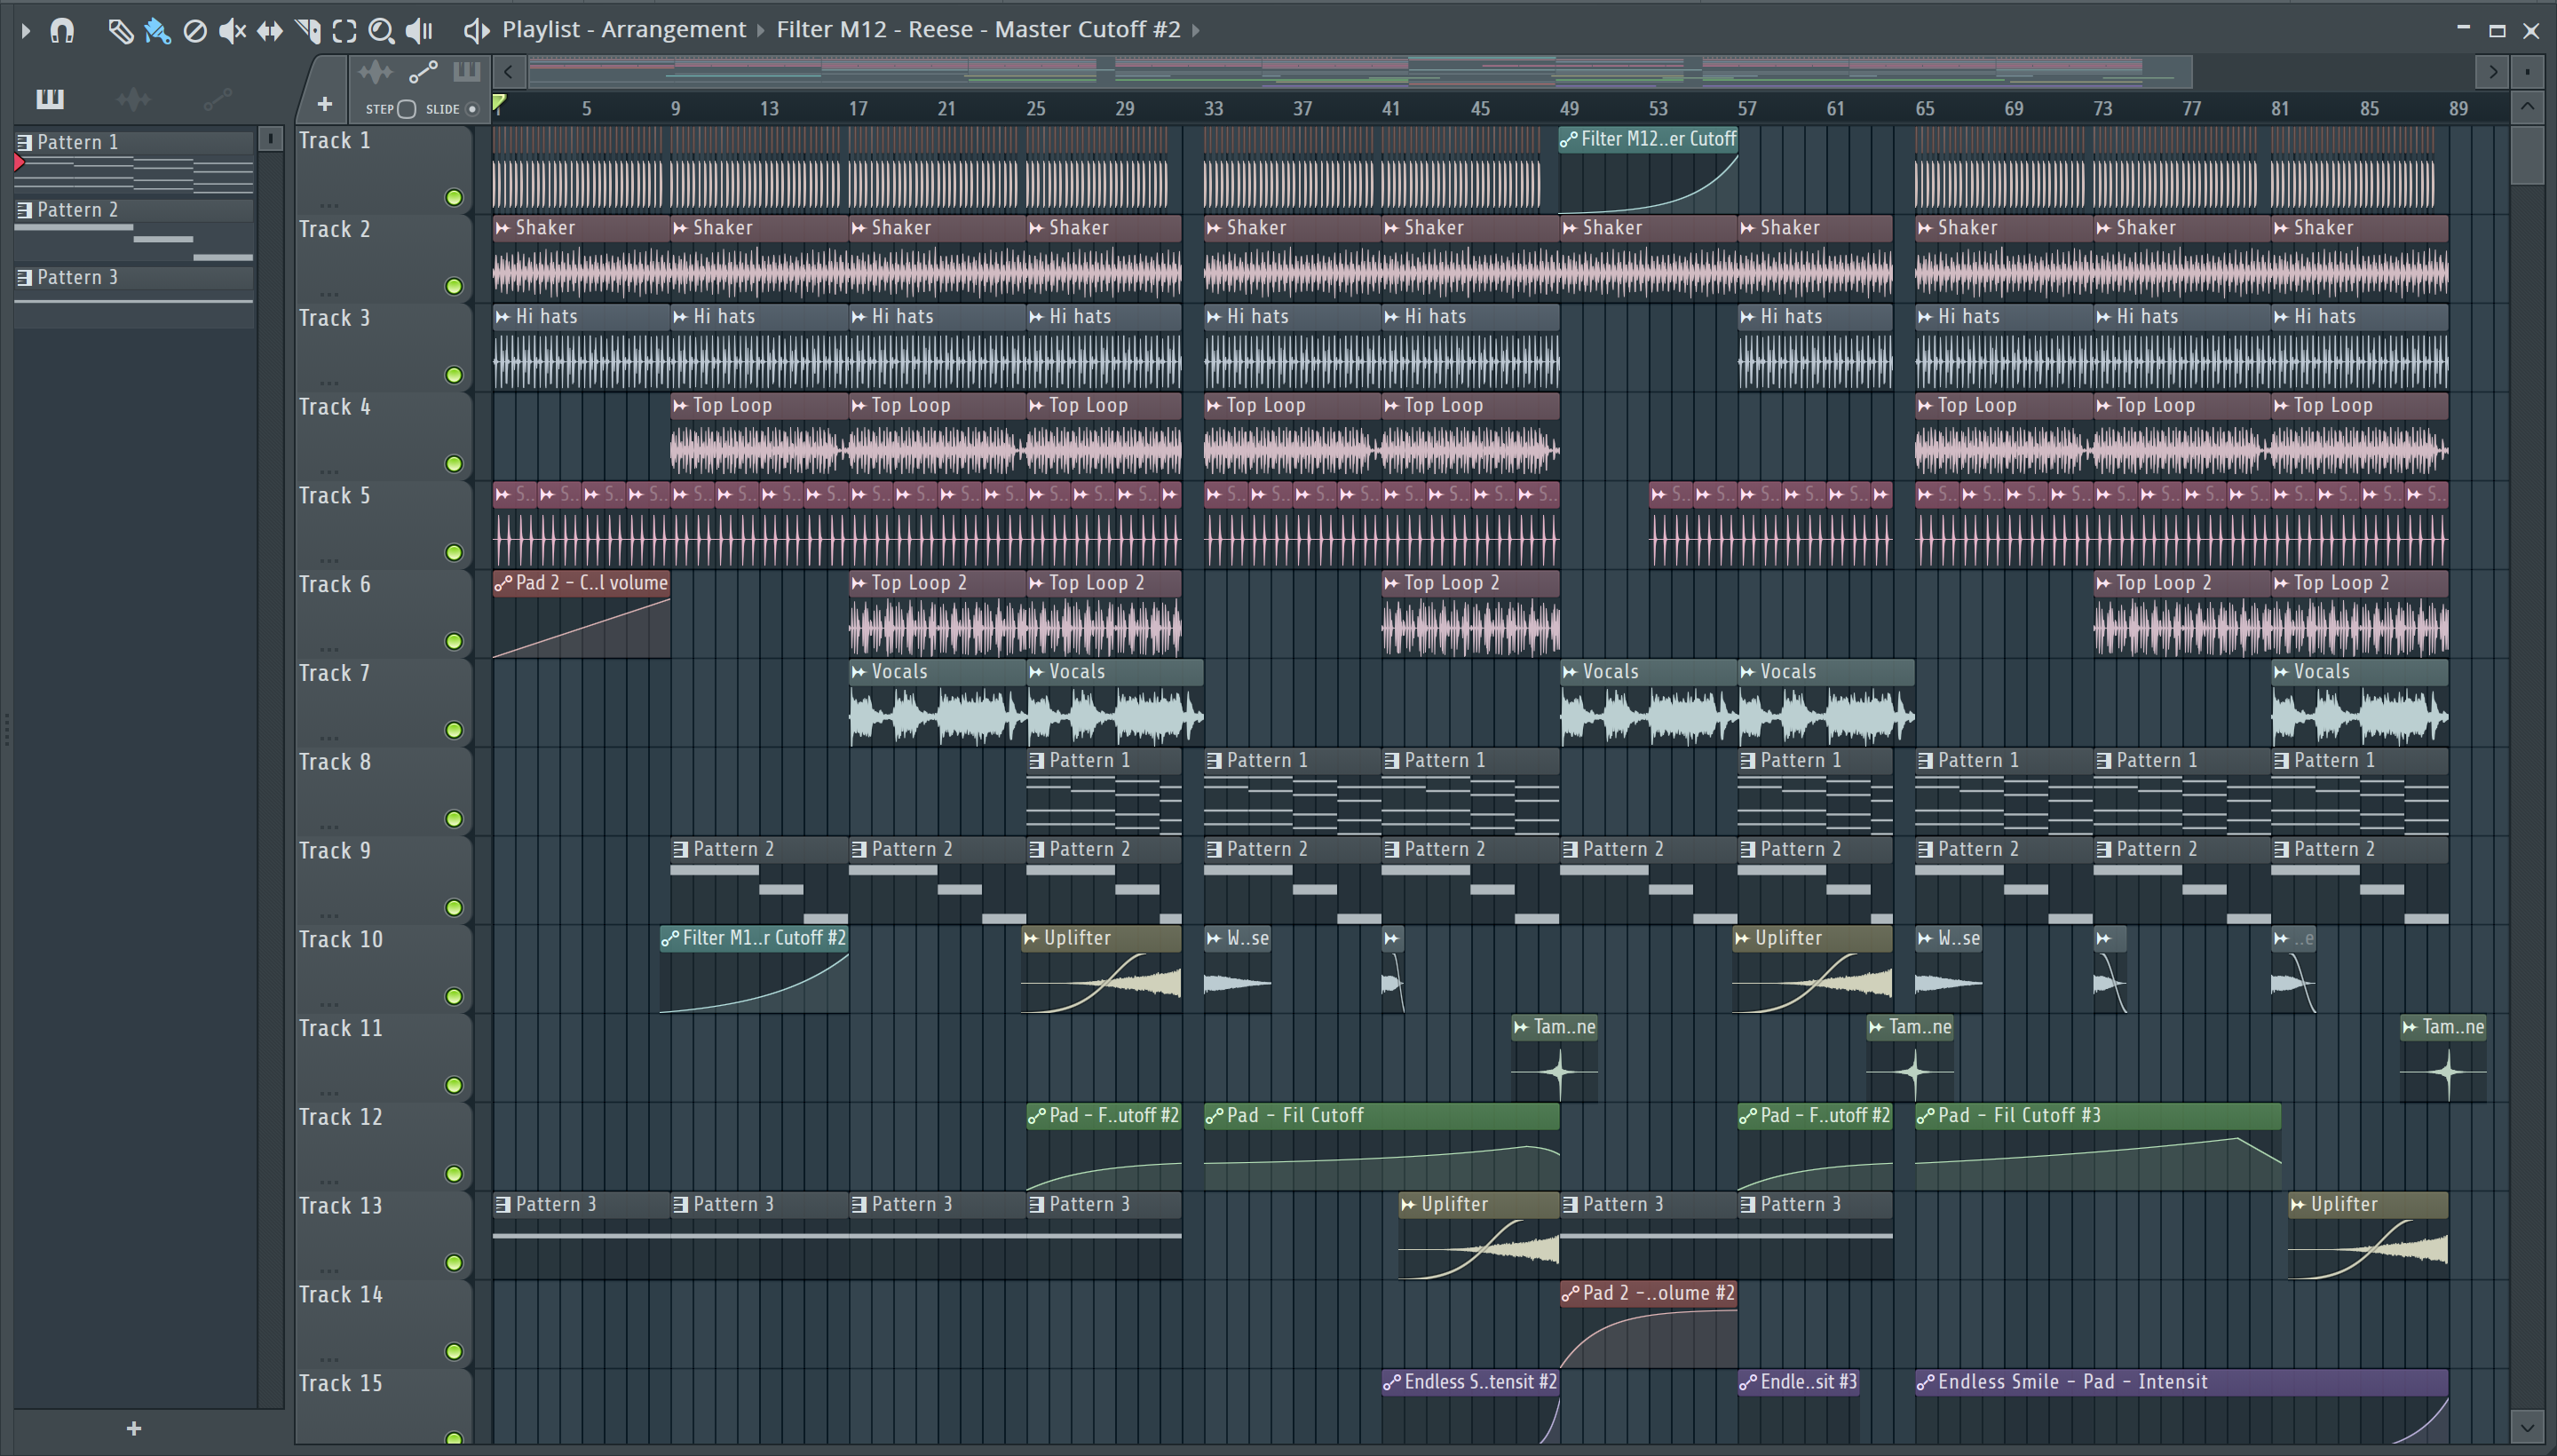Viewport: 2557px width, 1456px height.
Task: Click bar 49 on the timeline ruler
Action: 1569,108
